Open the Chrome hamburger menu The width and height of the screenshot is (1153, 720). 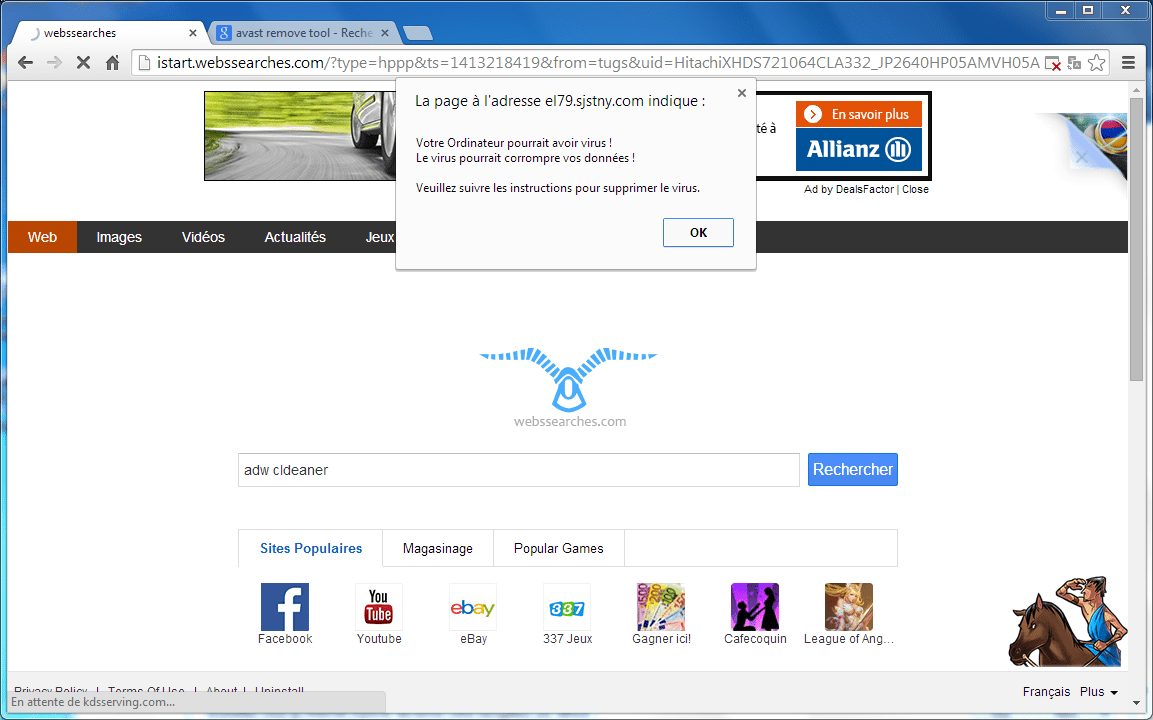pos(1129,63)
